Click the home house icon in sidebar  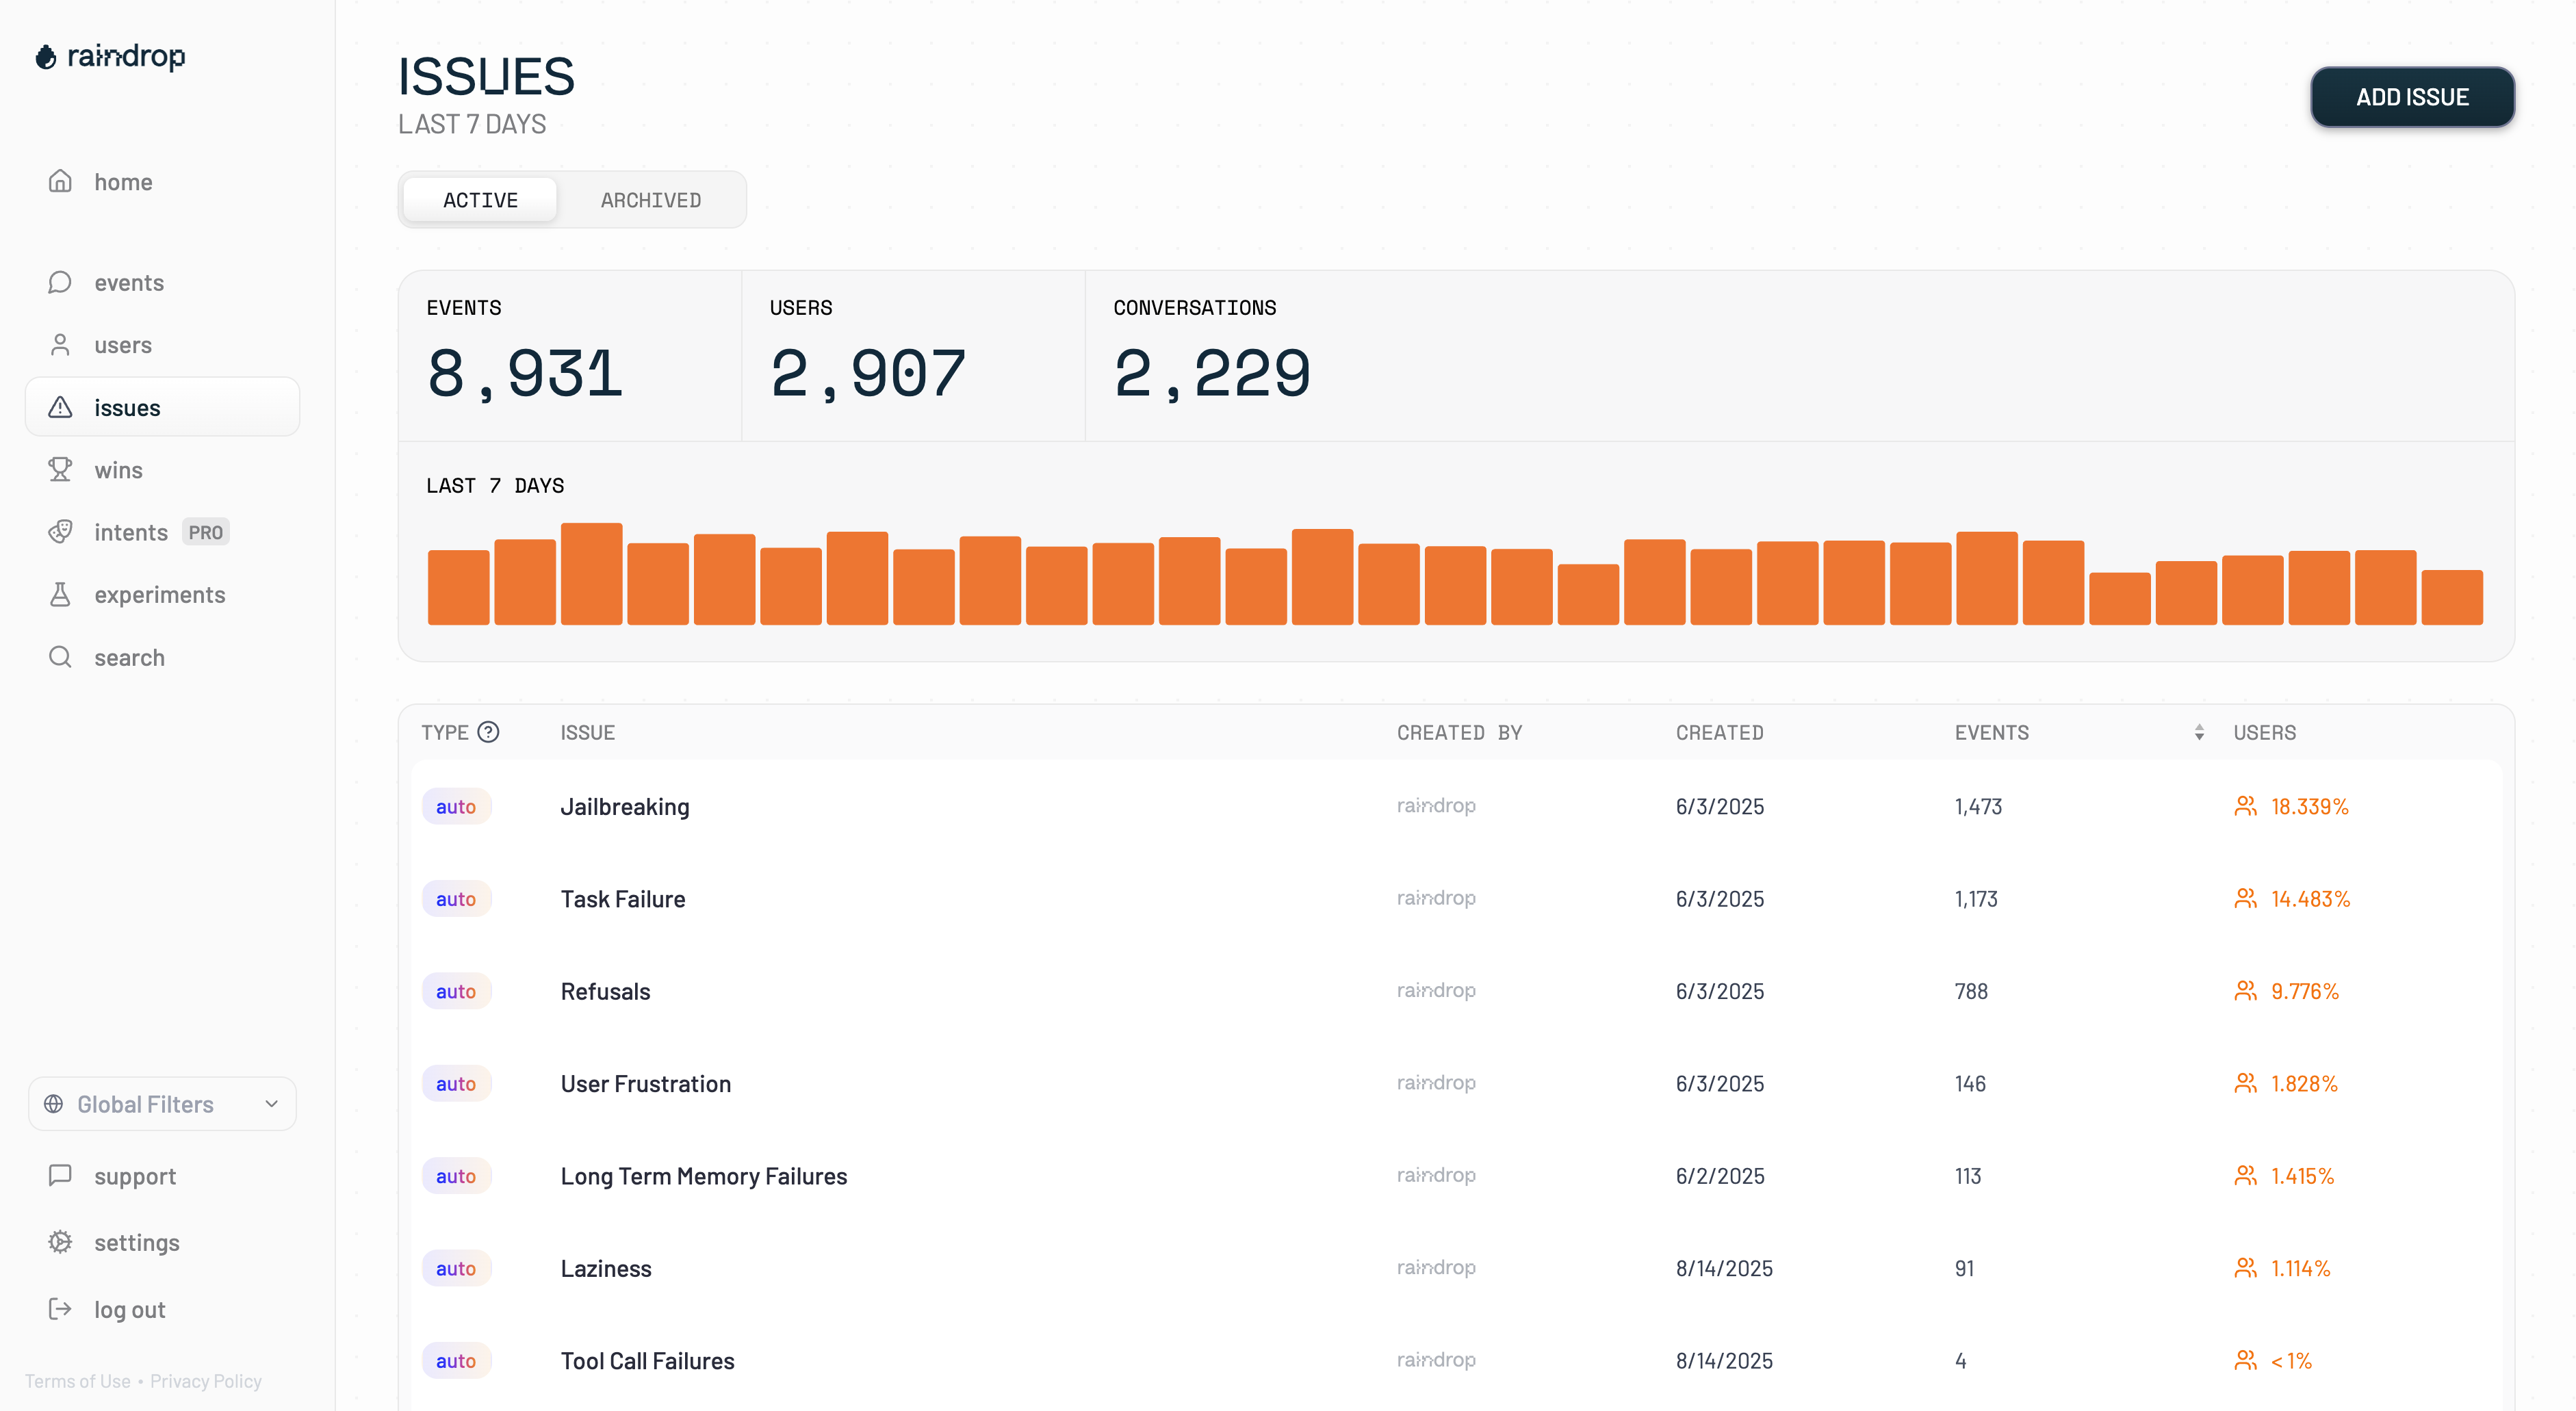click(x=60, y=181)
